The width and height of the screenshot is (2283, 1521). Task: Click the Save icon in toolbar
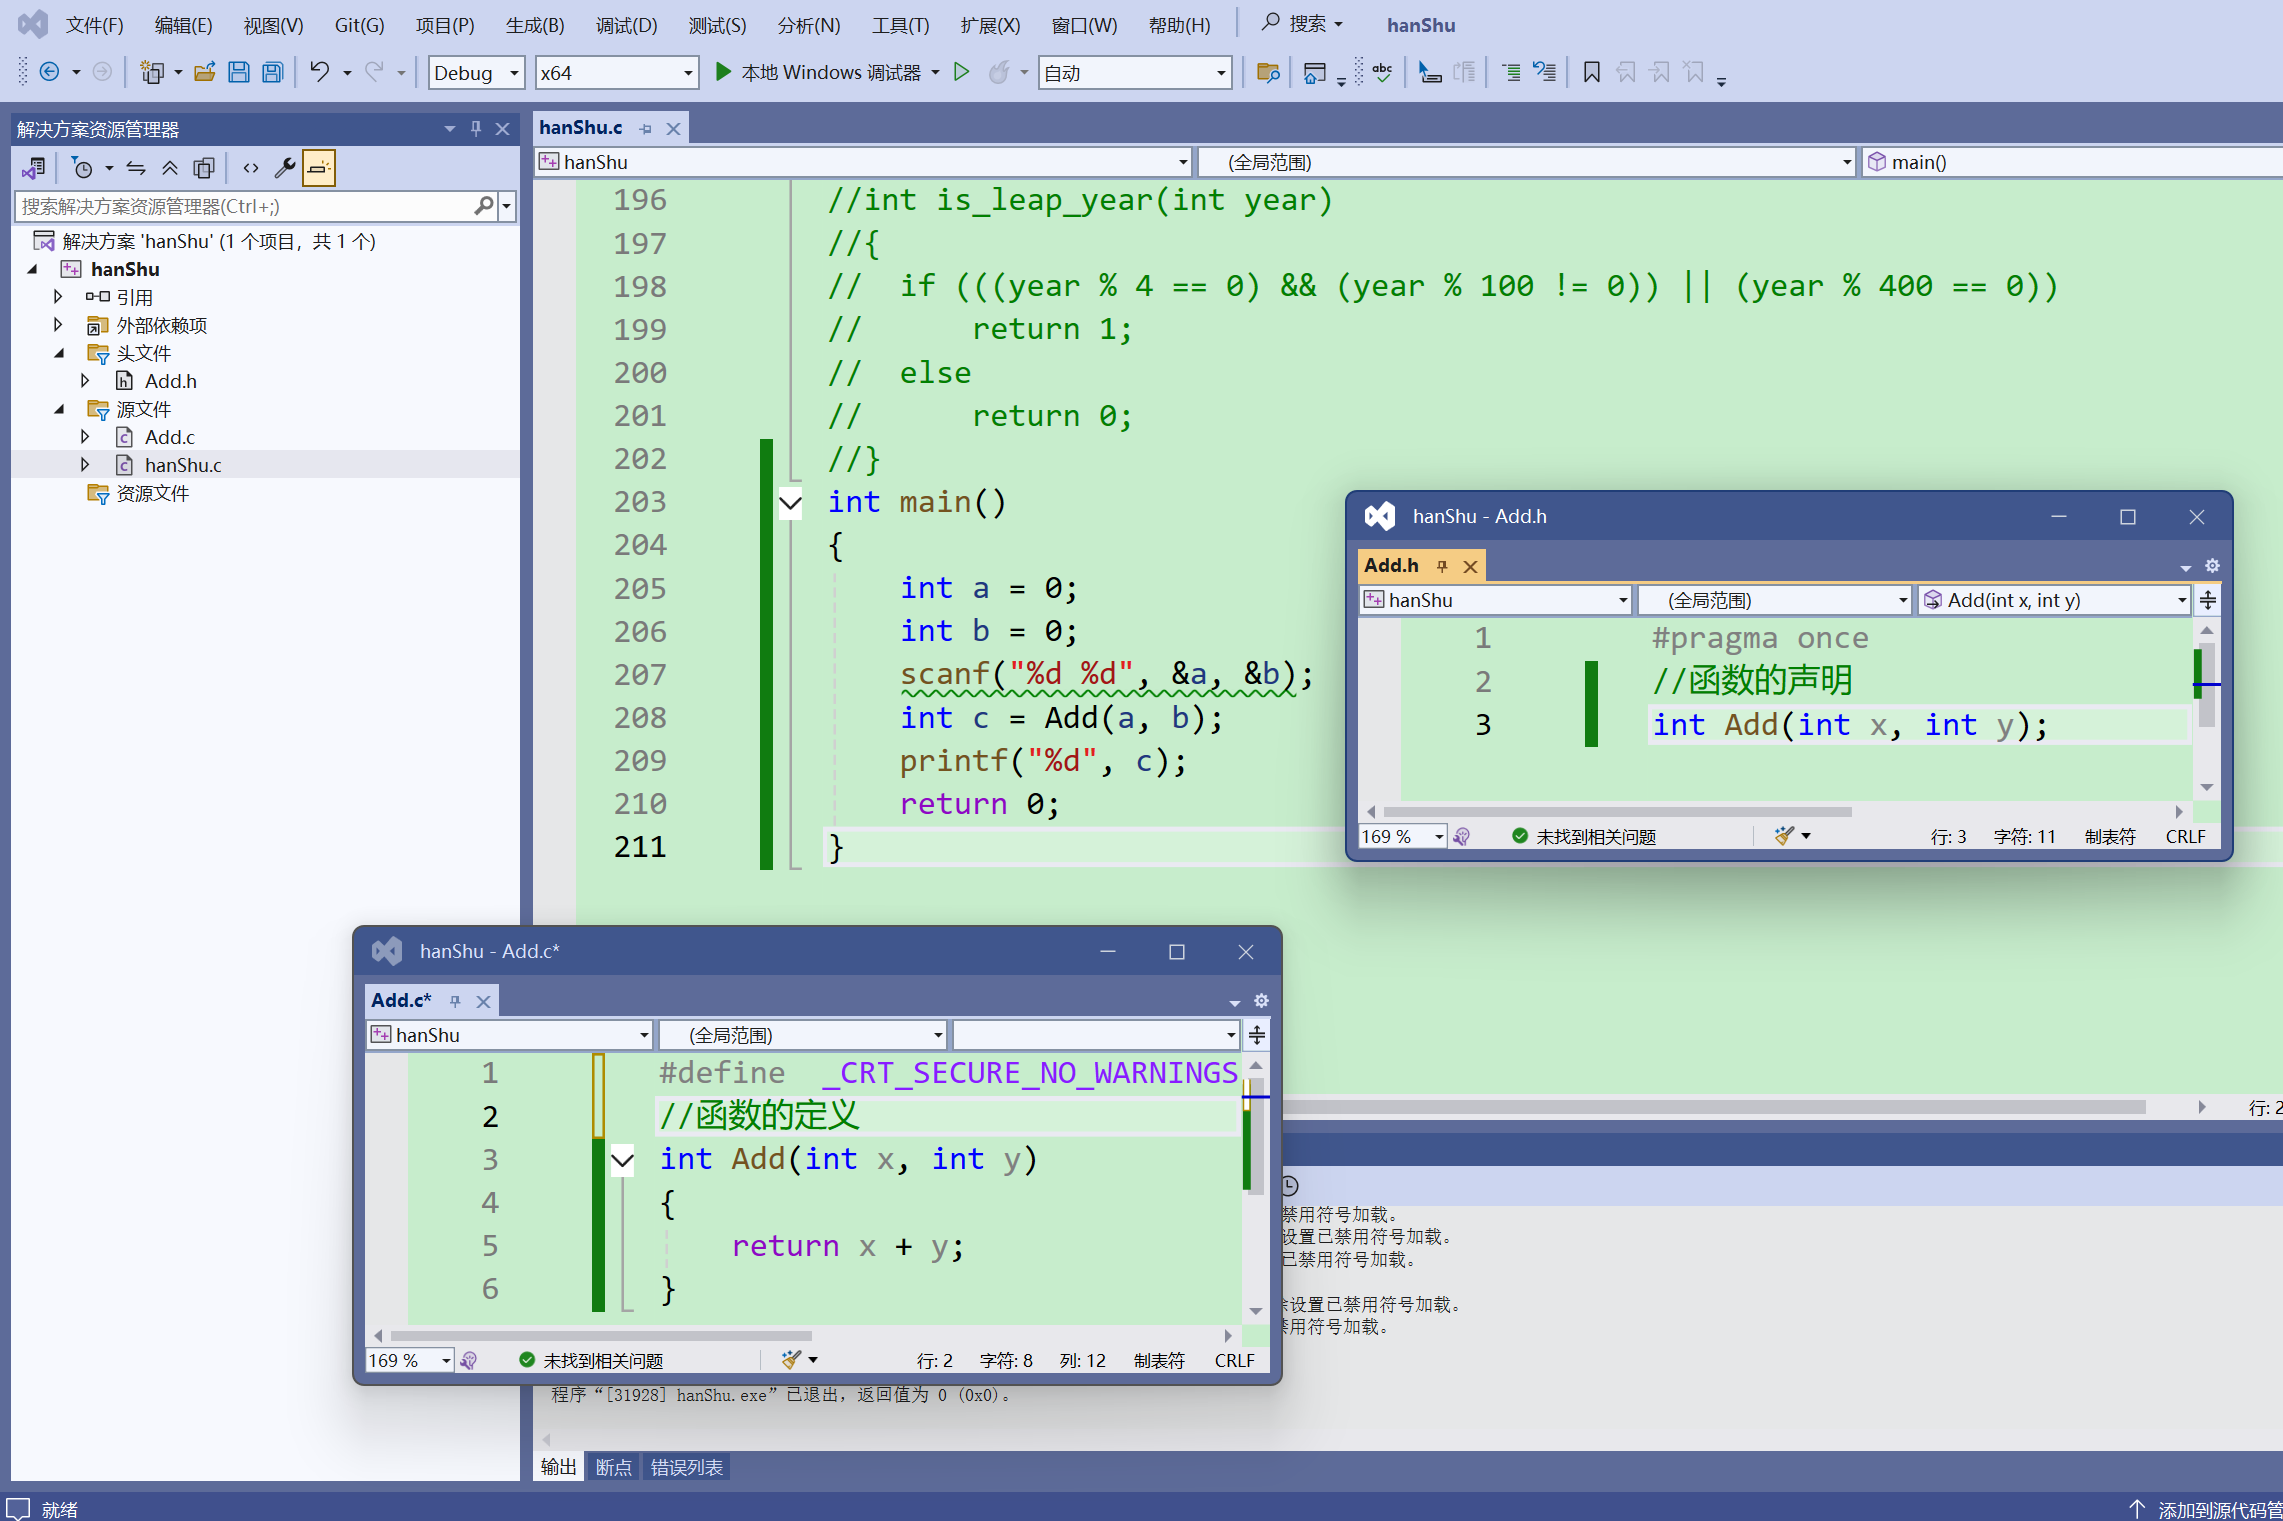coord(238,72)
